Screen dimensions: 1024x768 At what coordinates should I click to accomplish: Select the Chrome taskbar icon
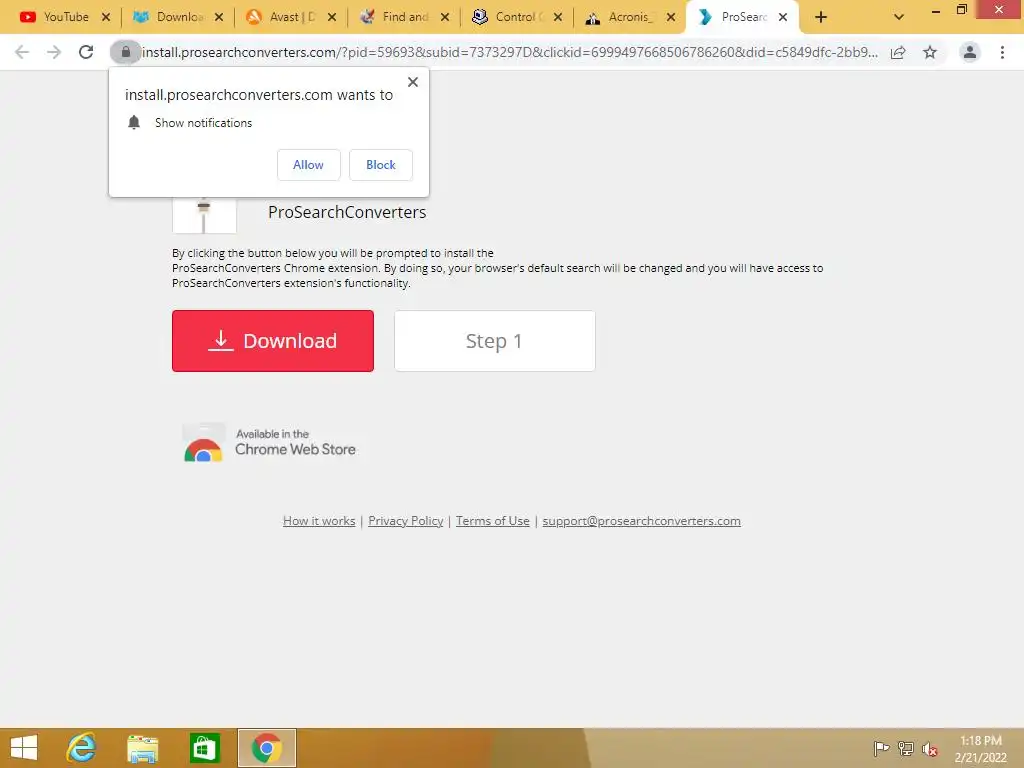[x=266, y=748]
